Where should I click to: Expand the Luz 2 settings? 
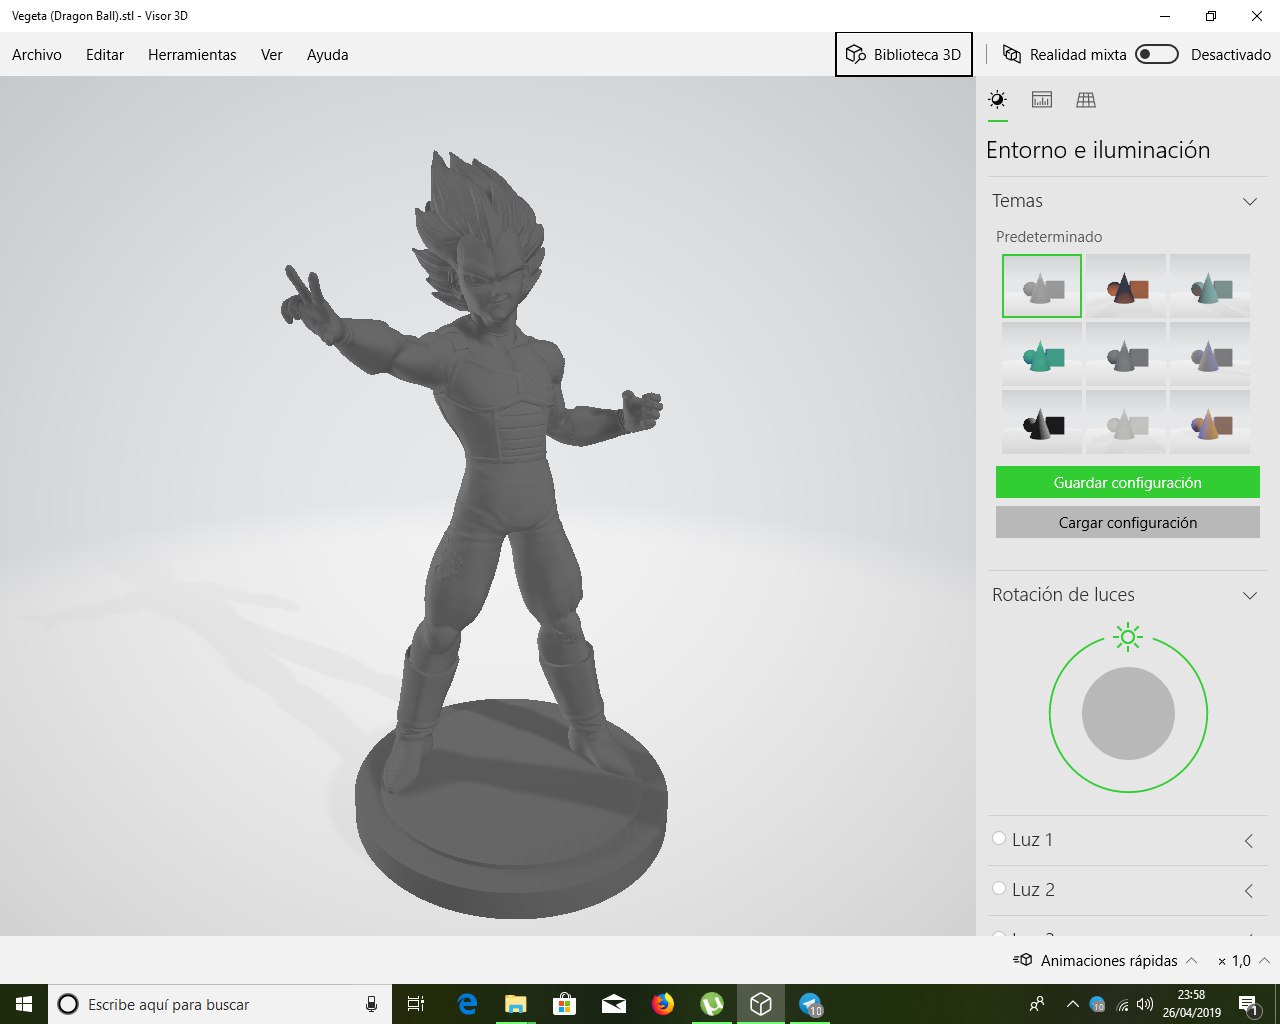tap(1249, 890)
